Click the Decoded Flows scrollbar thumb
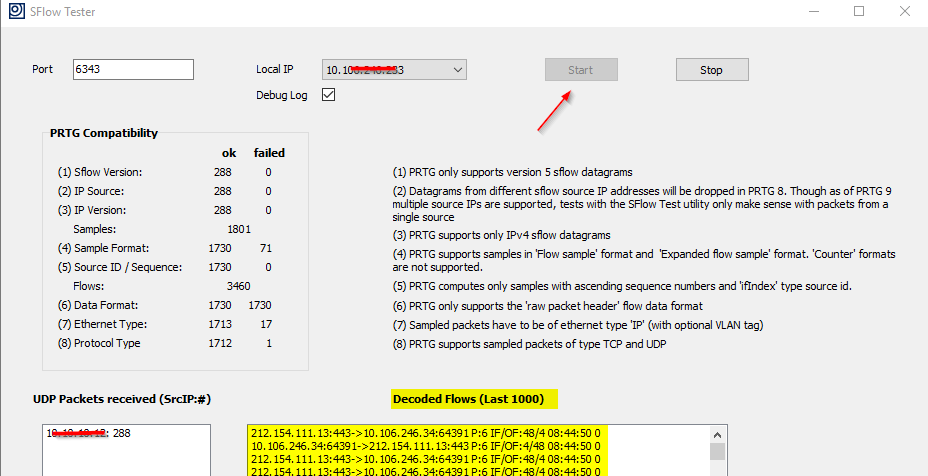This screenshot has height=476, width=928. [x=717, y=451]
